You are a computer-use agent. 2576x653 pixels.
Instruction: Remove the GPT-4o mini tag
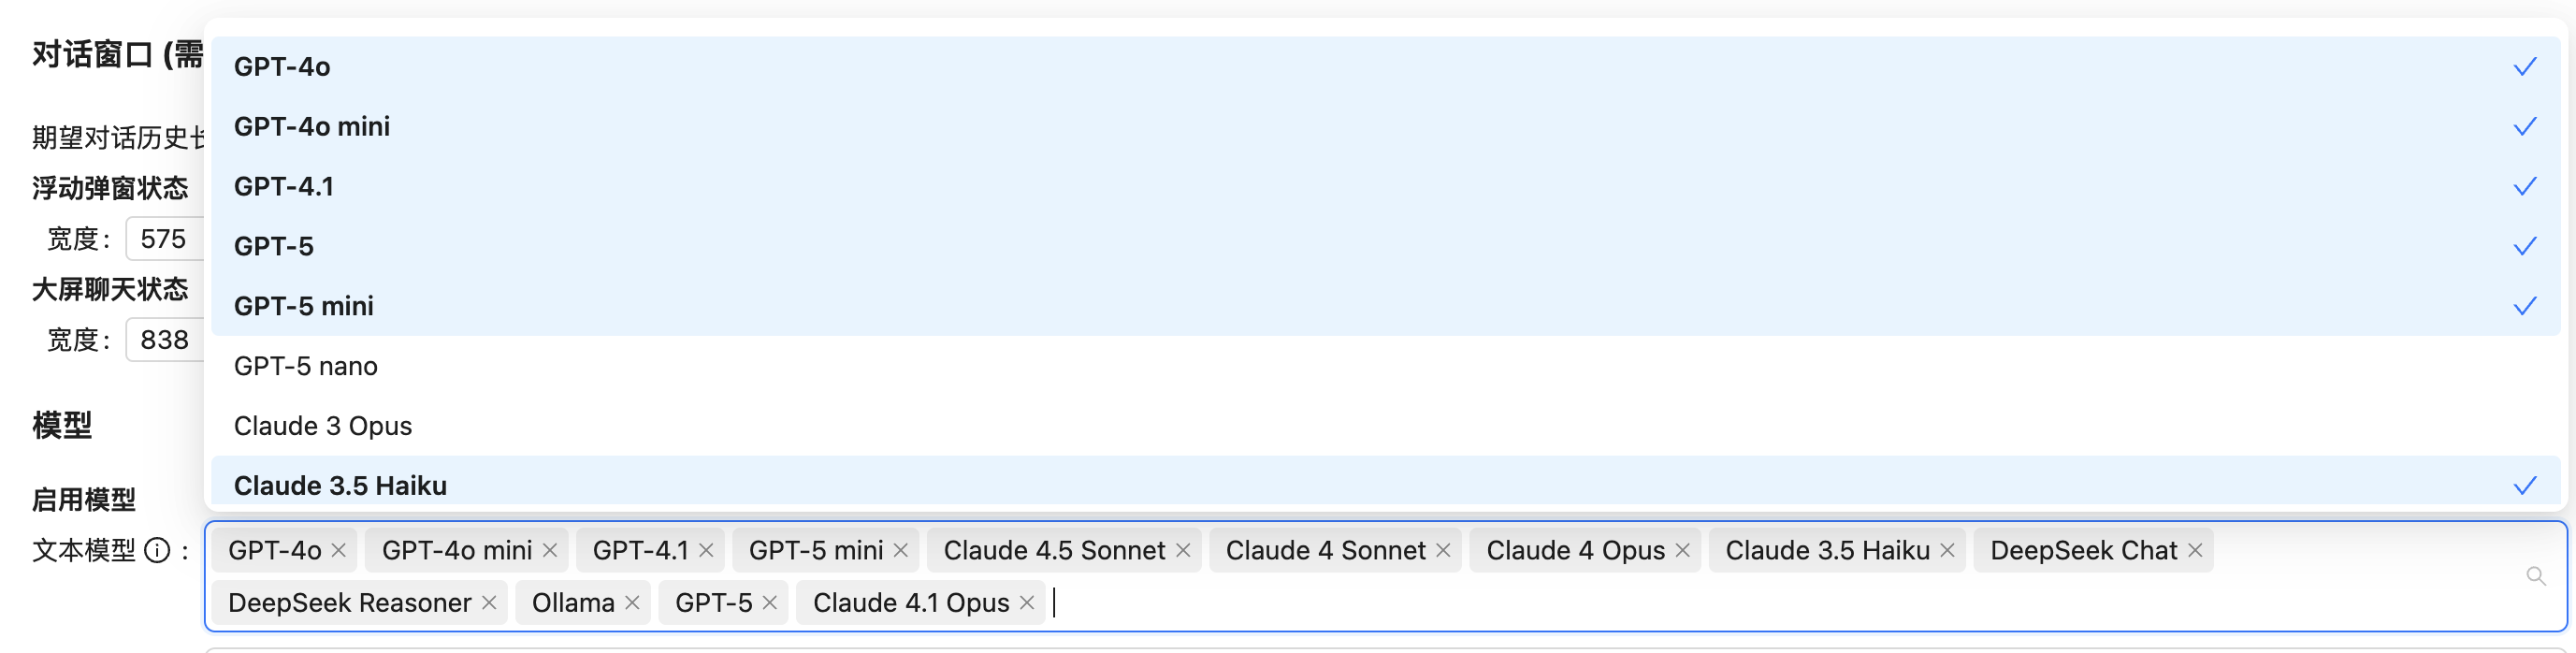tap(549, 550)
